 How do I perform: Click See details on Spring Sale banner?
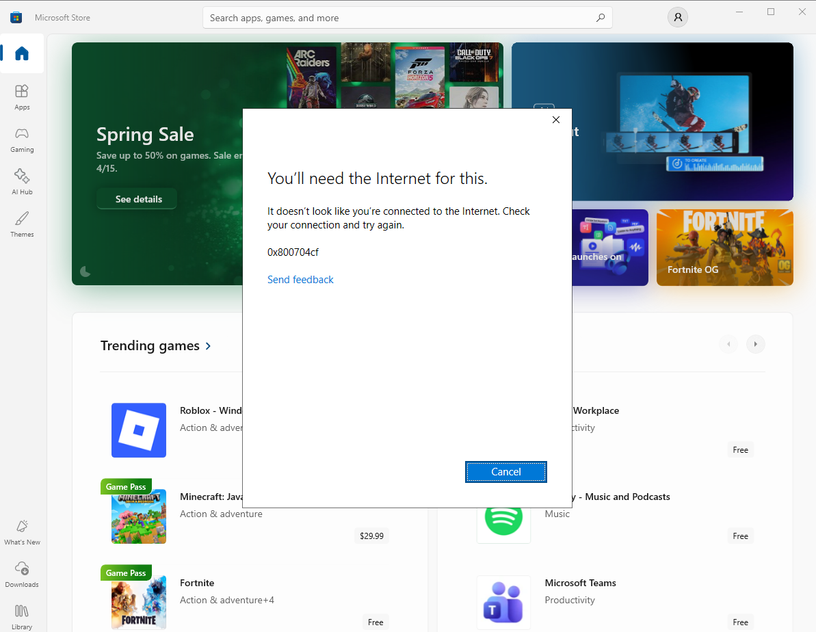click(x=138, y=199)
